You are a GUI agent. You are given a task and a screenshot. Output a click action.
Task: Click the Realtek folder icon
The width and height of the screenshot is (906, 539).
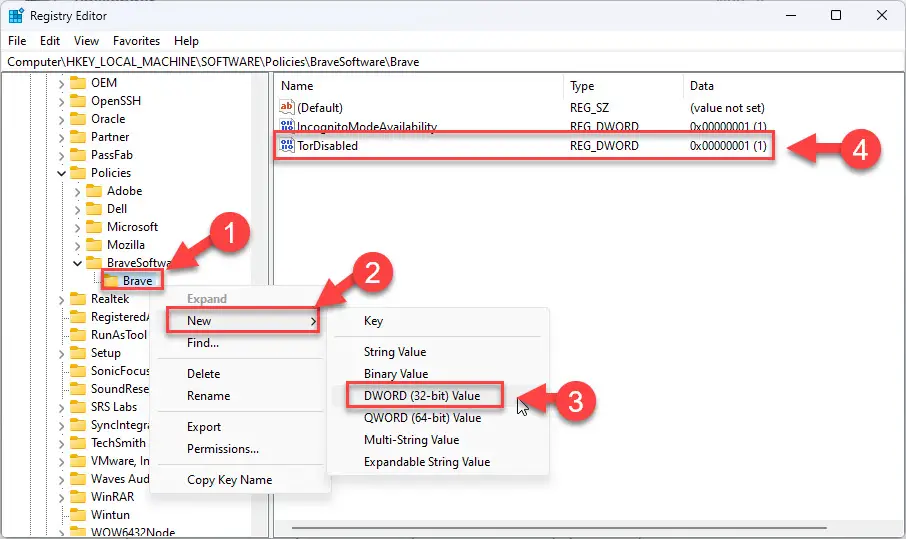click(x=78, y=299)
